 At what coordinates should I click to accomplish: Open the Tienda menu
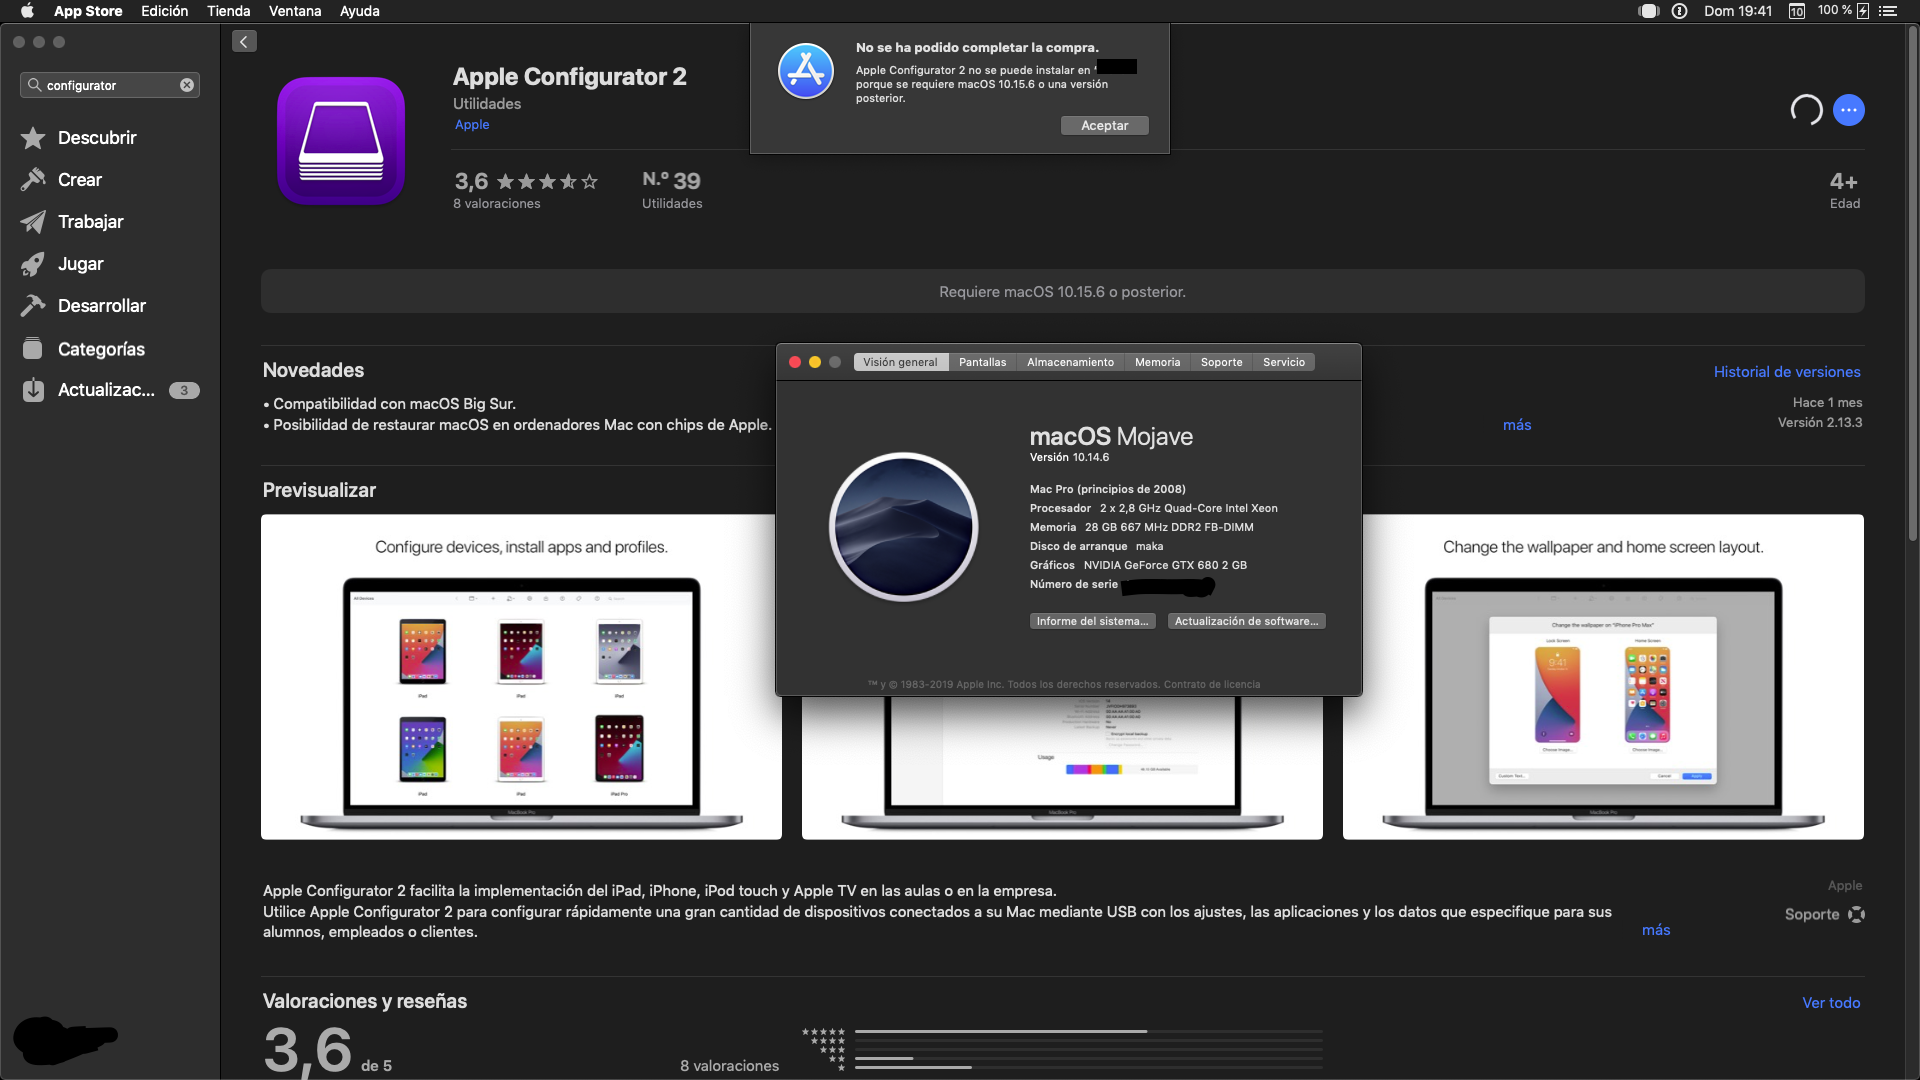pyautogui.click(x=228, y=11)
